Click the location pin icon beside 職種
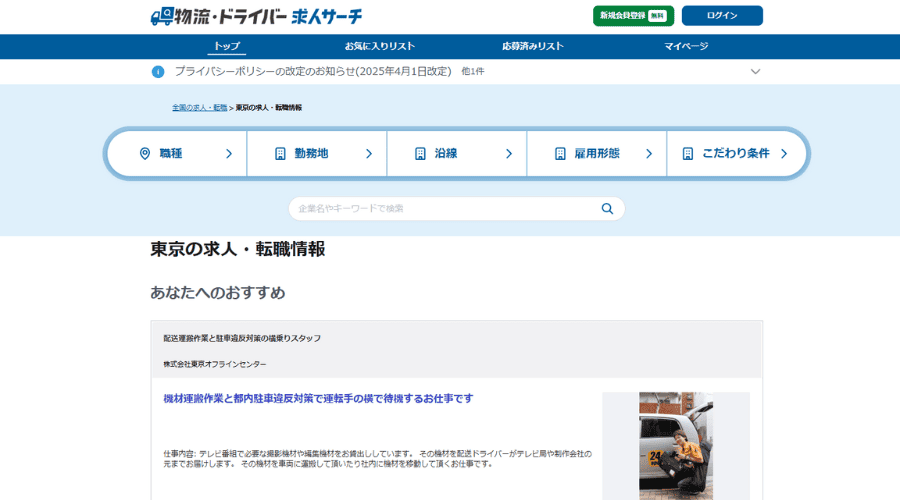 tap(145, 154)
